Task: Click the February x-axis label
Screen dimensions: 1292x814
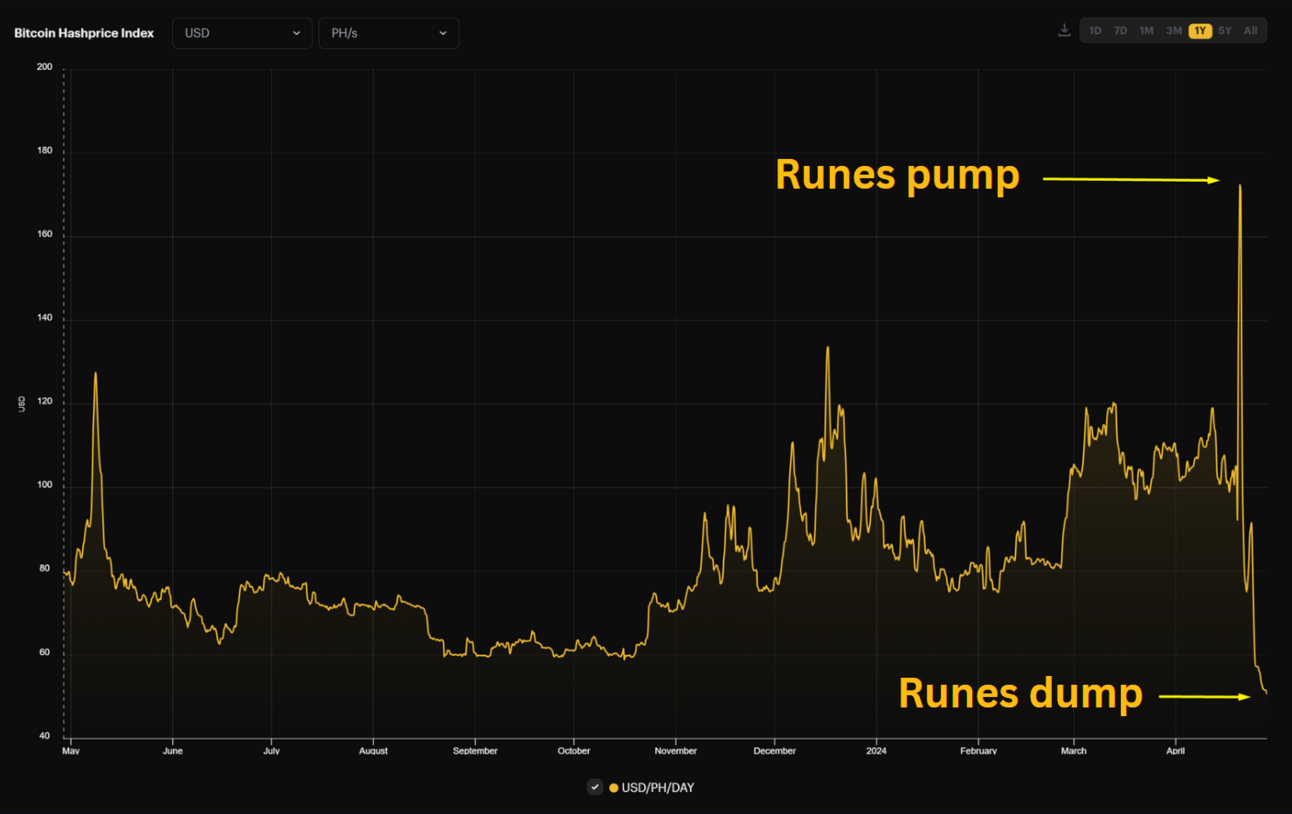Action: point(978,750)
